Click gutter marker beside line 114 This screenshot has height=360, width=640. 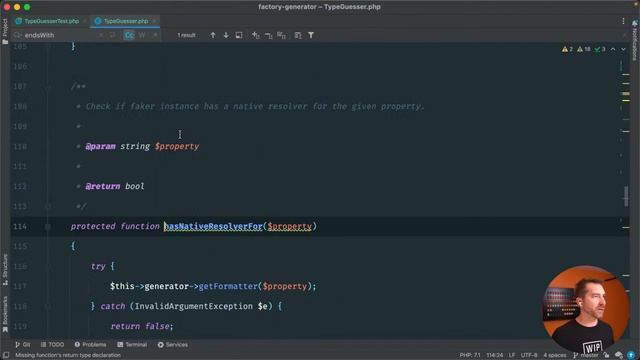(48, 227)
